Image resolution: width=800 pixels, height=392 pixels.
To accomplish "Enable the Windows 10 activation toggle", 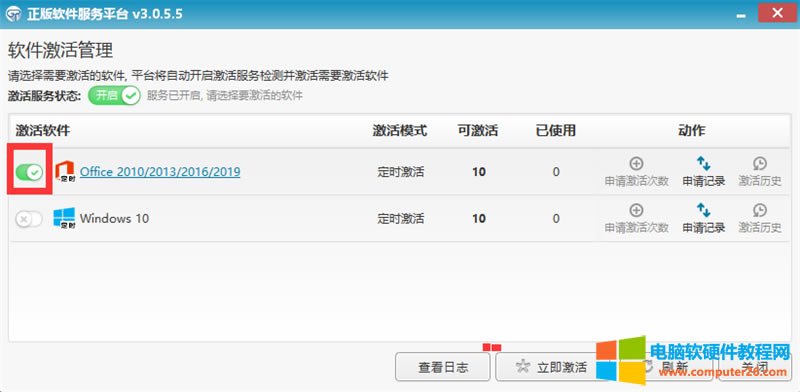I will (29, 219).
